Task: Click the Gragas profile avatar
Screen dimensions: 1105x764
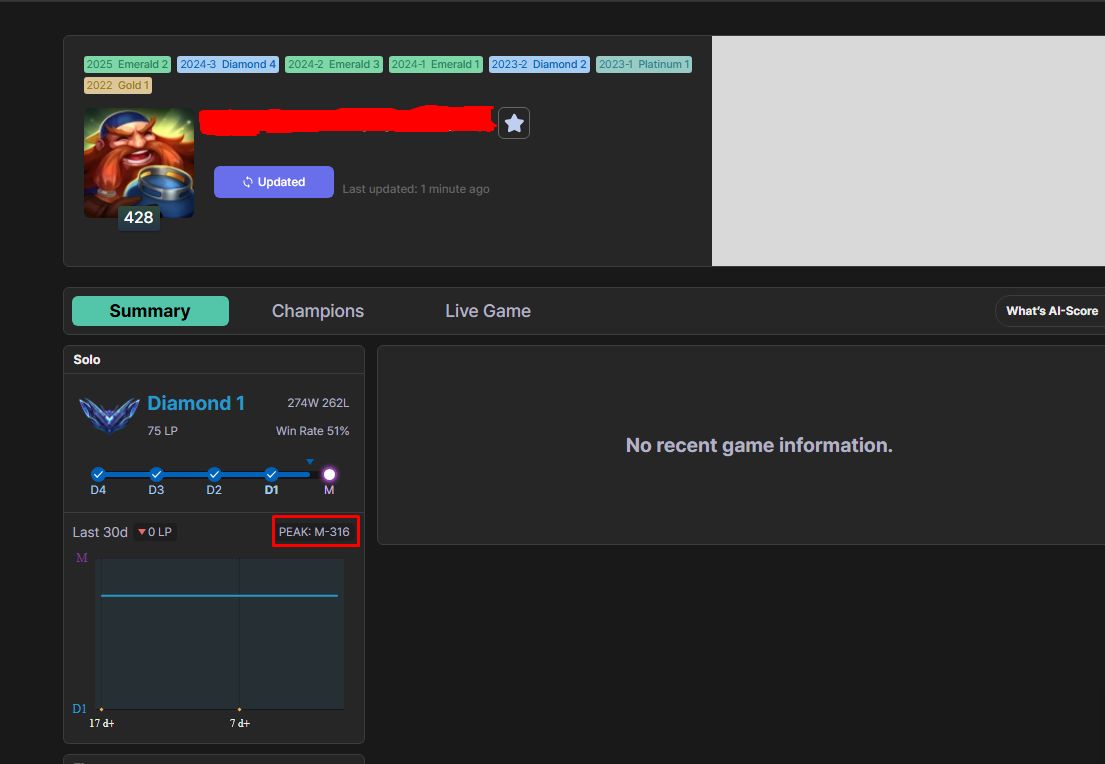Action: click(139, 163)
